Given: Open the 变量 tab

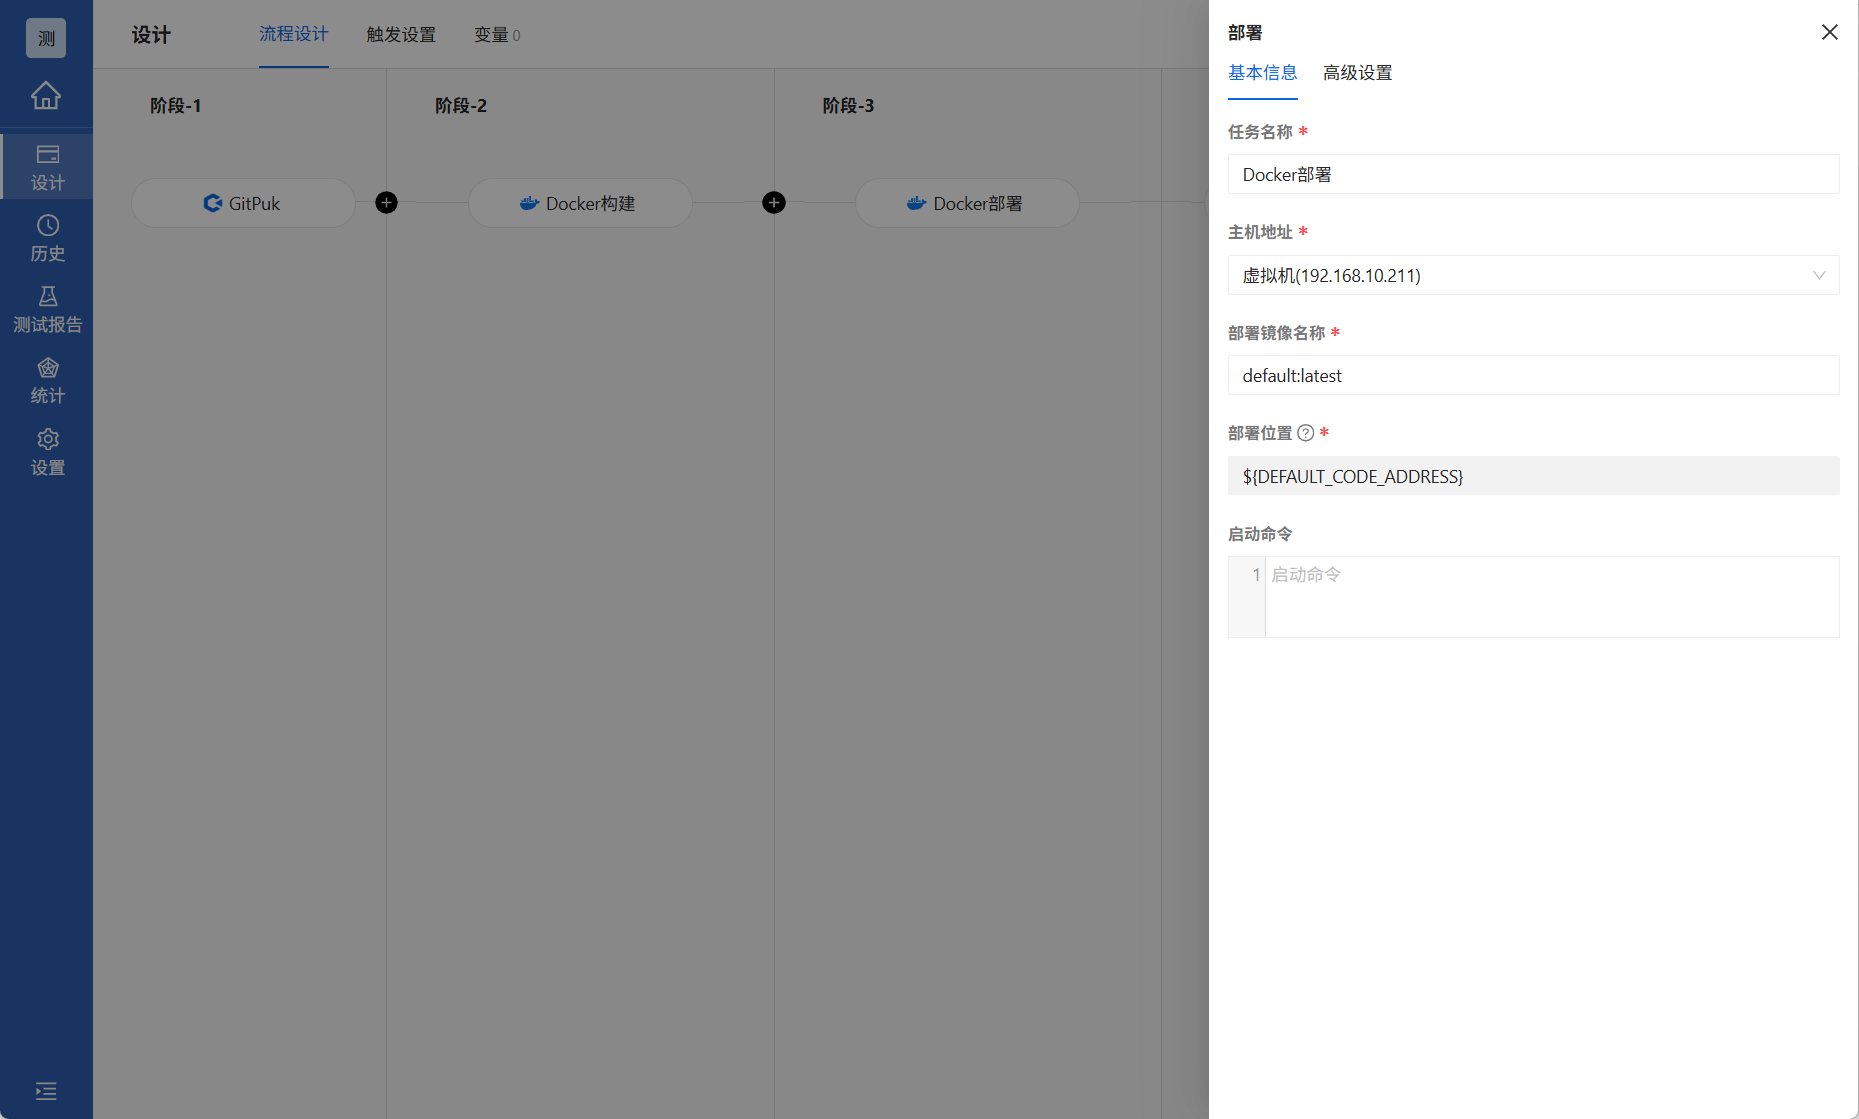Looking at the screenshot, I should [496, 35].
